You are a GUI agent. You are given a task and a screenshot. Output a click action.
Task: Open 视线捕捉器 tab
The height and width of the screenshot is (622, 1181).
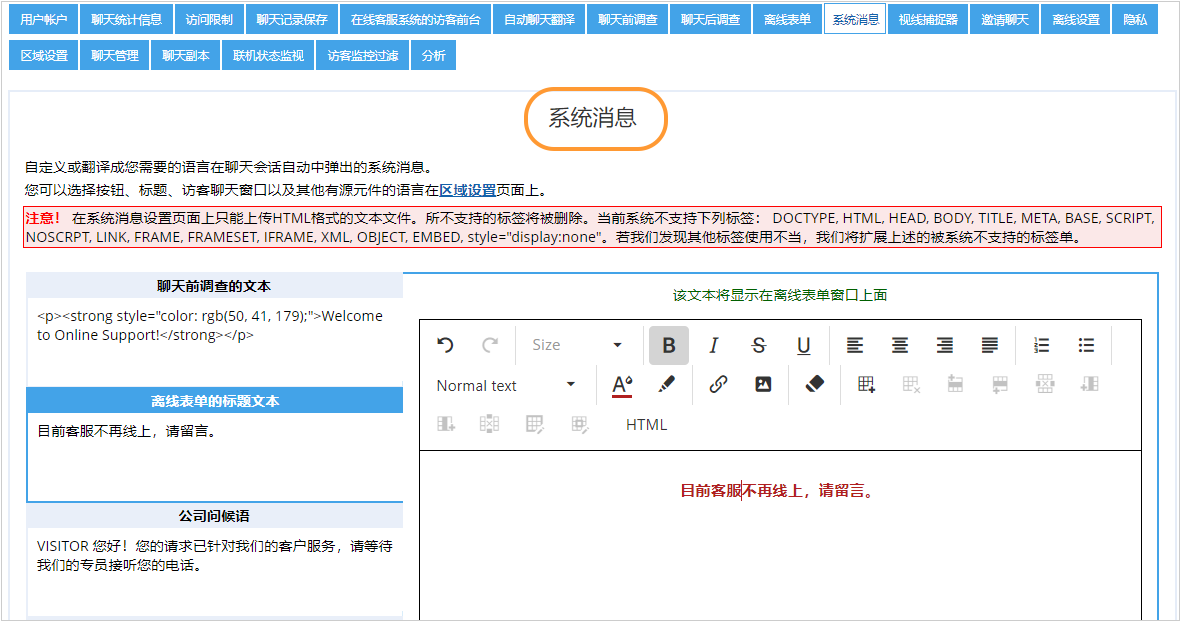click(x=928, y=20)
